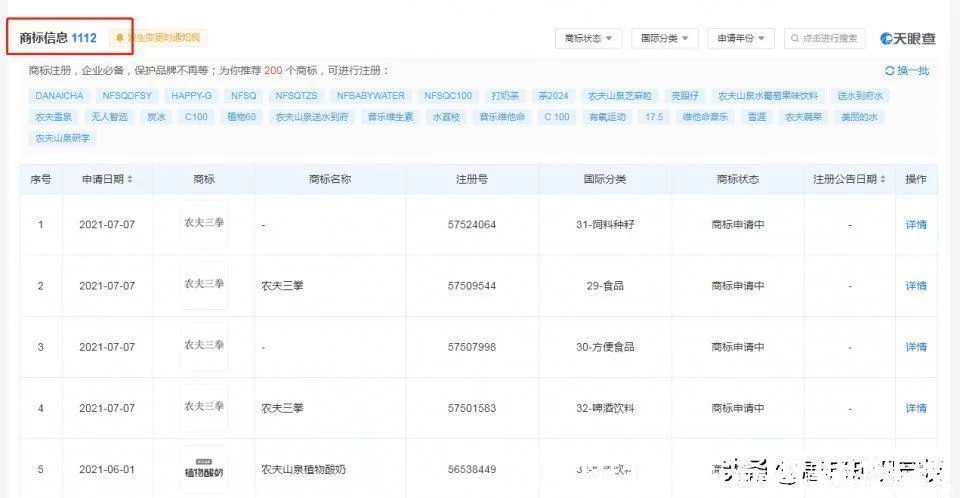The width and height of the screenshot is (960, 498).
Task: Click the 天眼查 logo
Action: tap(907, 39)
